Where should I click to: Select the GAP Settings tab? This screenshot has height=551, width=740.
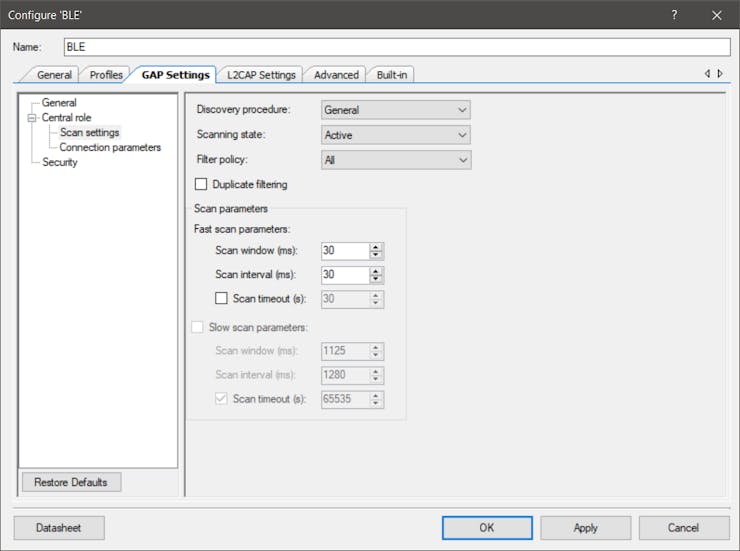(176, 75)
